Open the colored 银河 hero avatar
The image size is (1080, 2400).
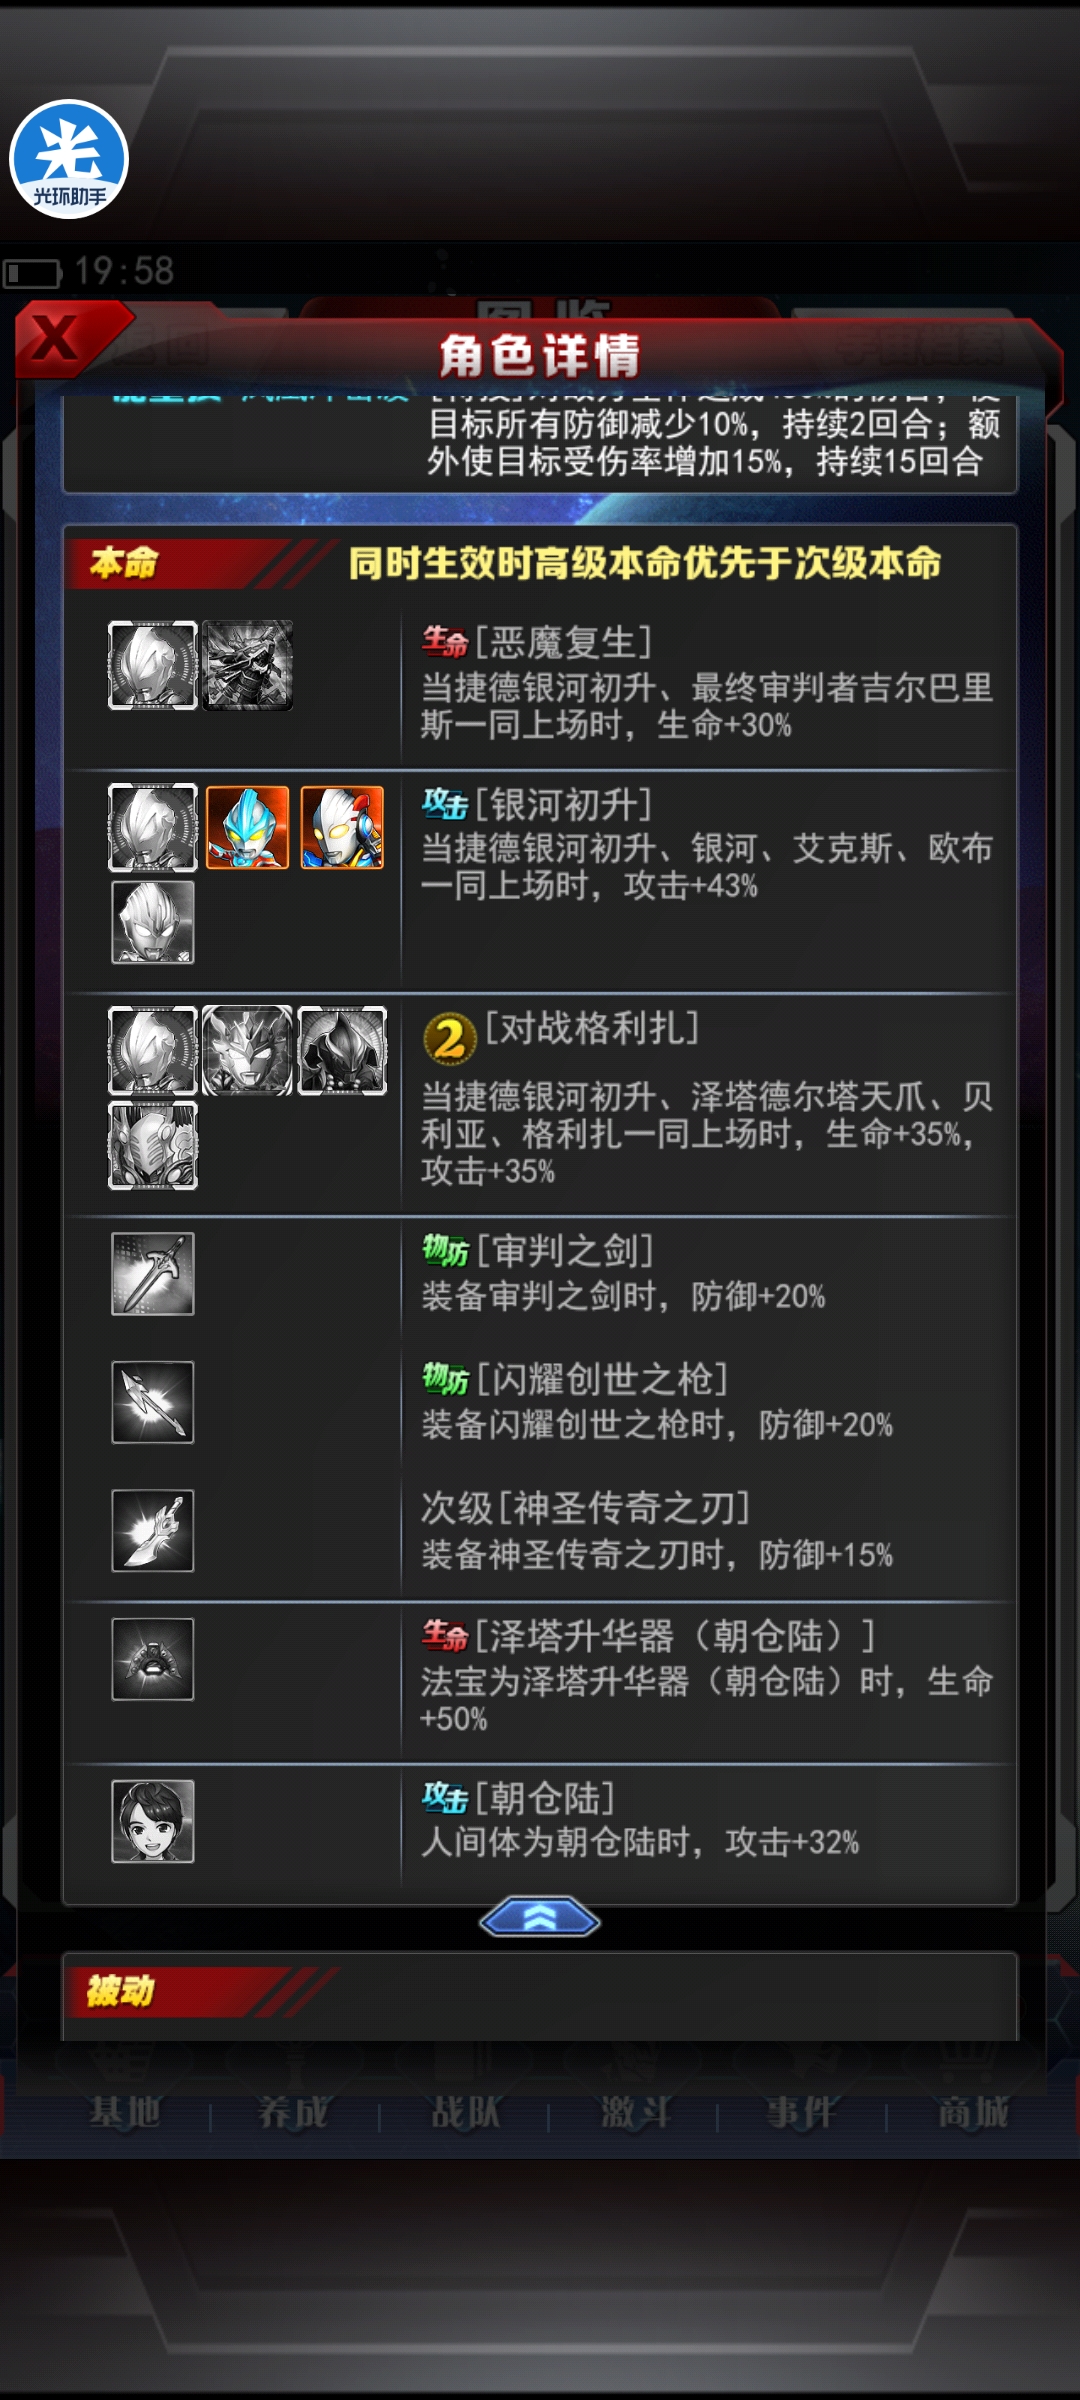coord(248,827)
